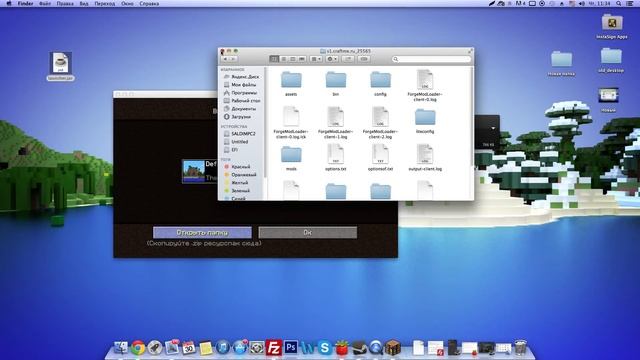Click the Ok button in Minecraft window
The height and width of the screenshot is (360, 640).
[308, 232]
